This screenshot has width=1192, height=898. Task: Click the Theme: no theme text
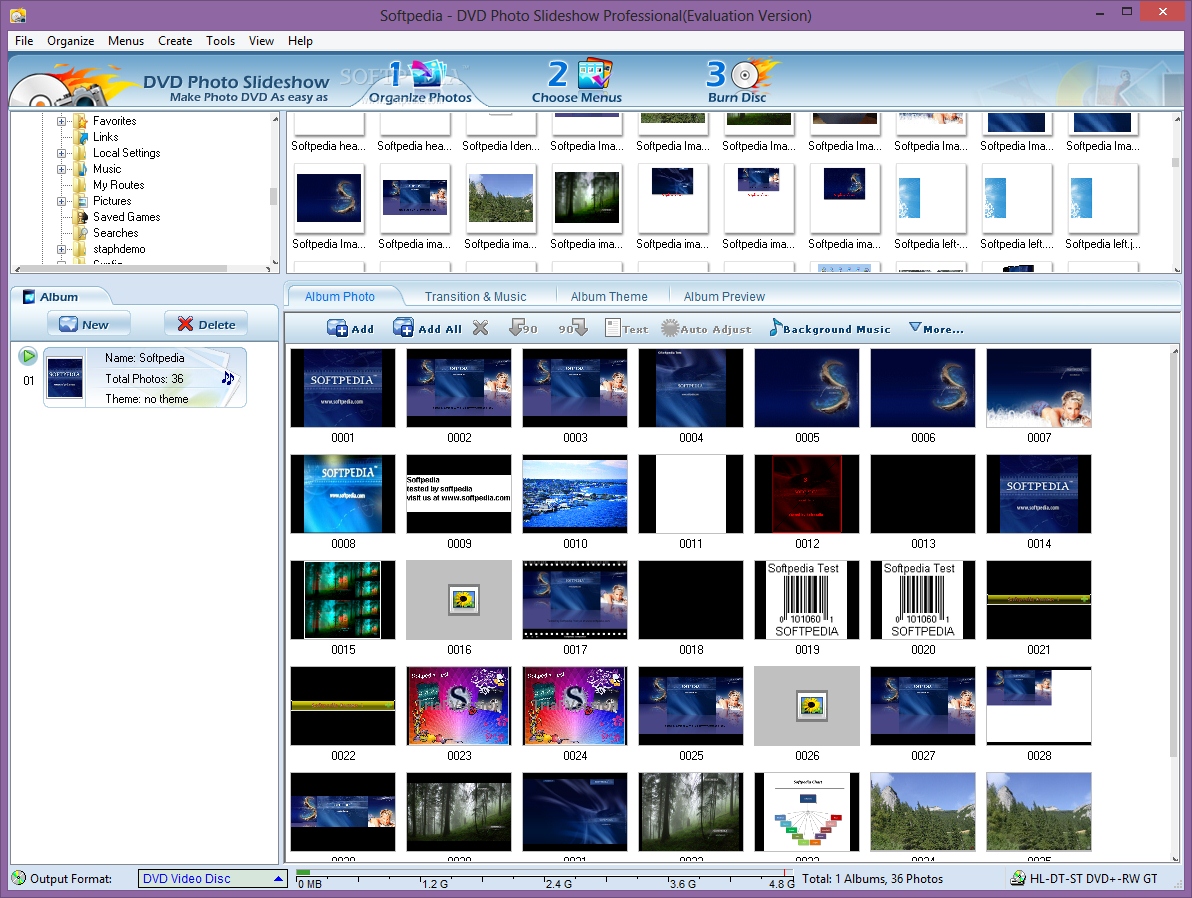pyautogui.click(x=147, y=399)
